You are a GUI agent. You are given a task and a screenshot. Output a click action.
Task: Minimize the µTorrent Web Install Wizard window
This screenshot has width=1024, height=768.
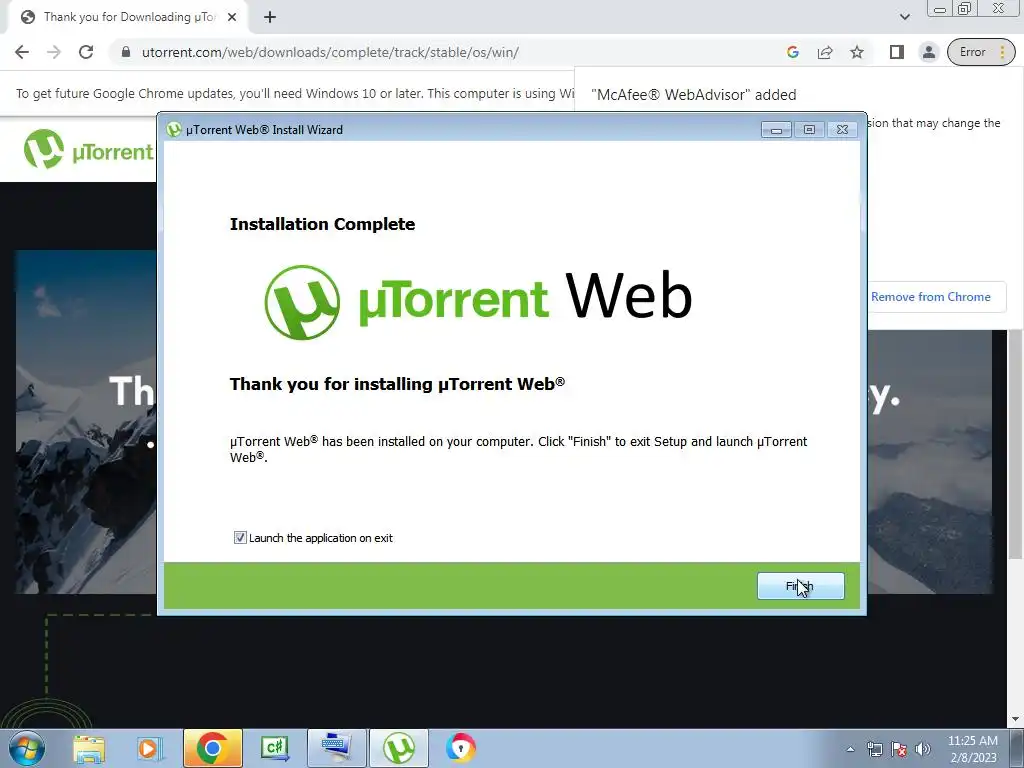tap(776, 129)
